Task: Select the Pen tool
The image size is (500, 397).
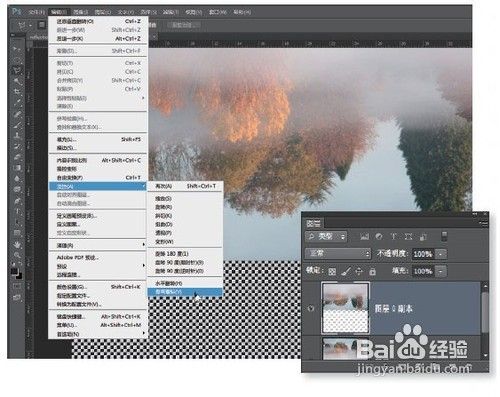Action: 17,200
